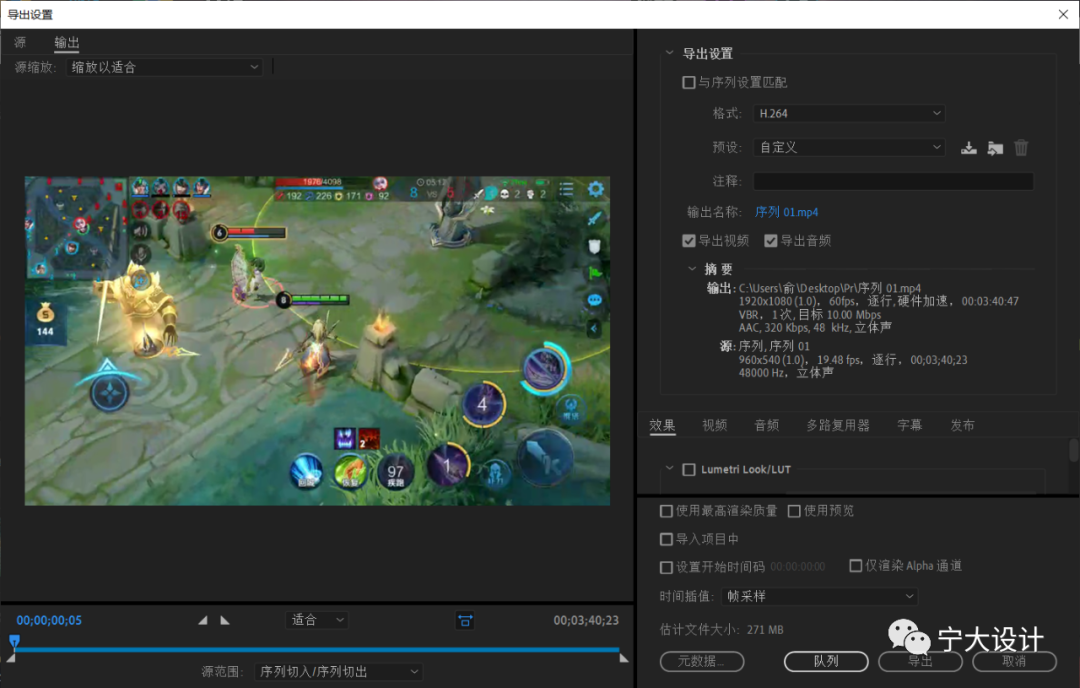This screenshot has width=1080, height=688.
Task: Open the Multiplexer (多路复用器) tab
Action: [838, 425]
